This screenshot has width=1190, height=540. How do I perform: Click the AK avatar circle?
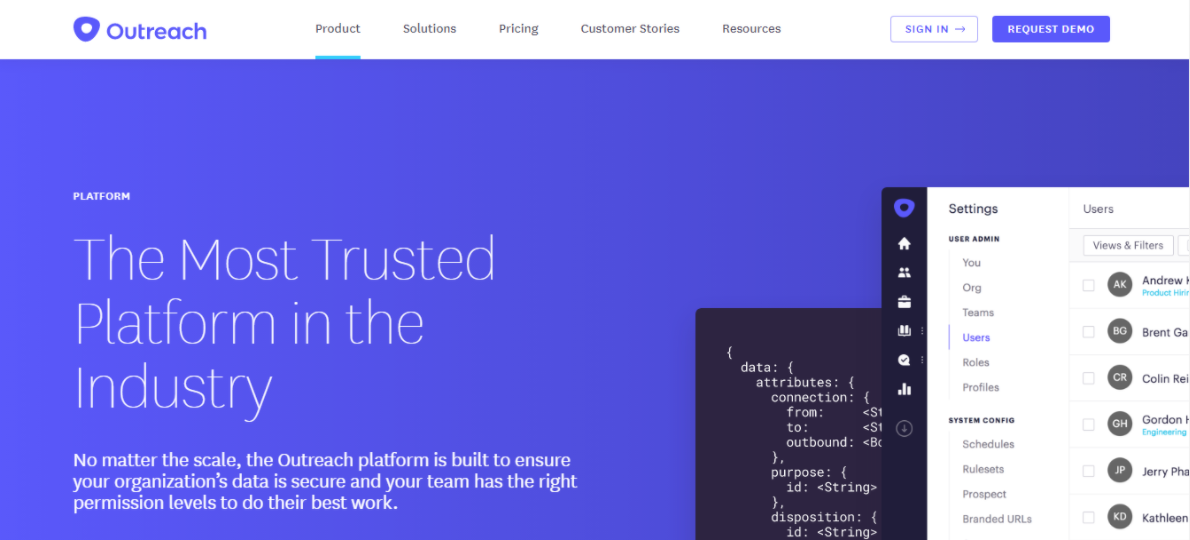click(1119, 285)
